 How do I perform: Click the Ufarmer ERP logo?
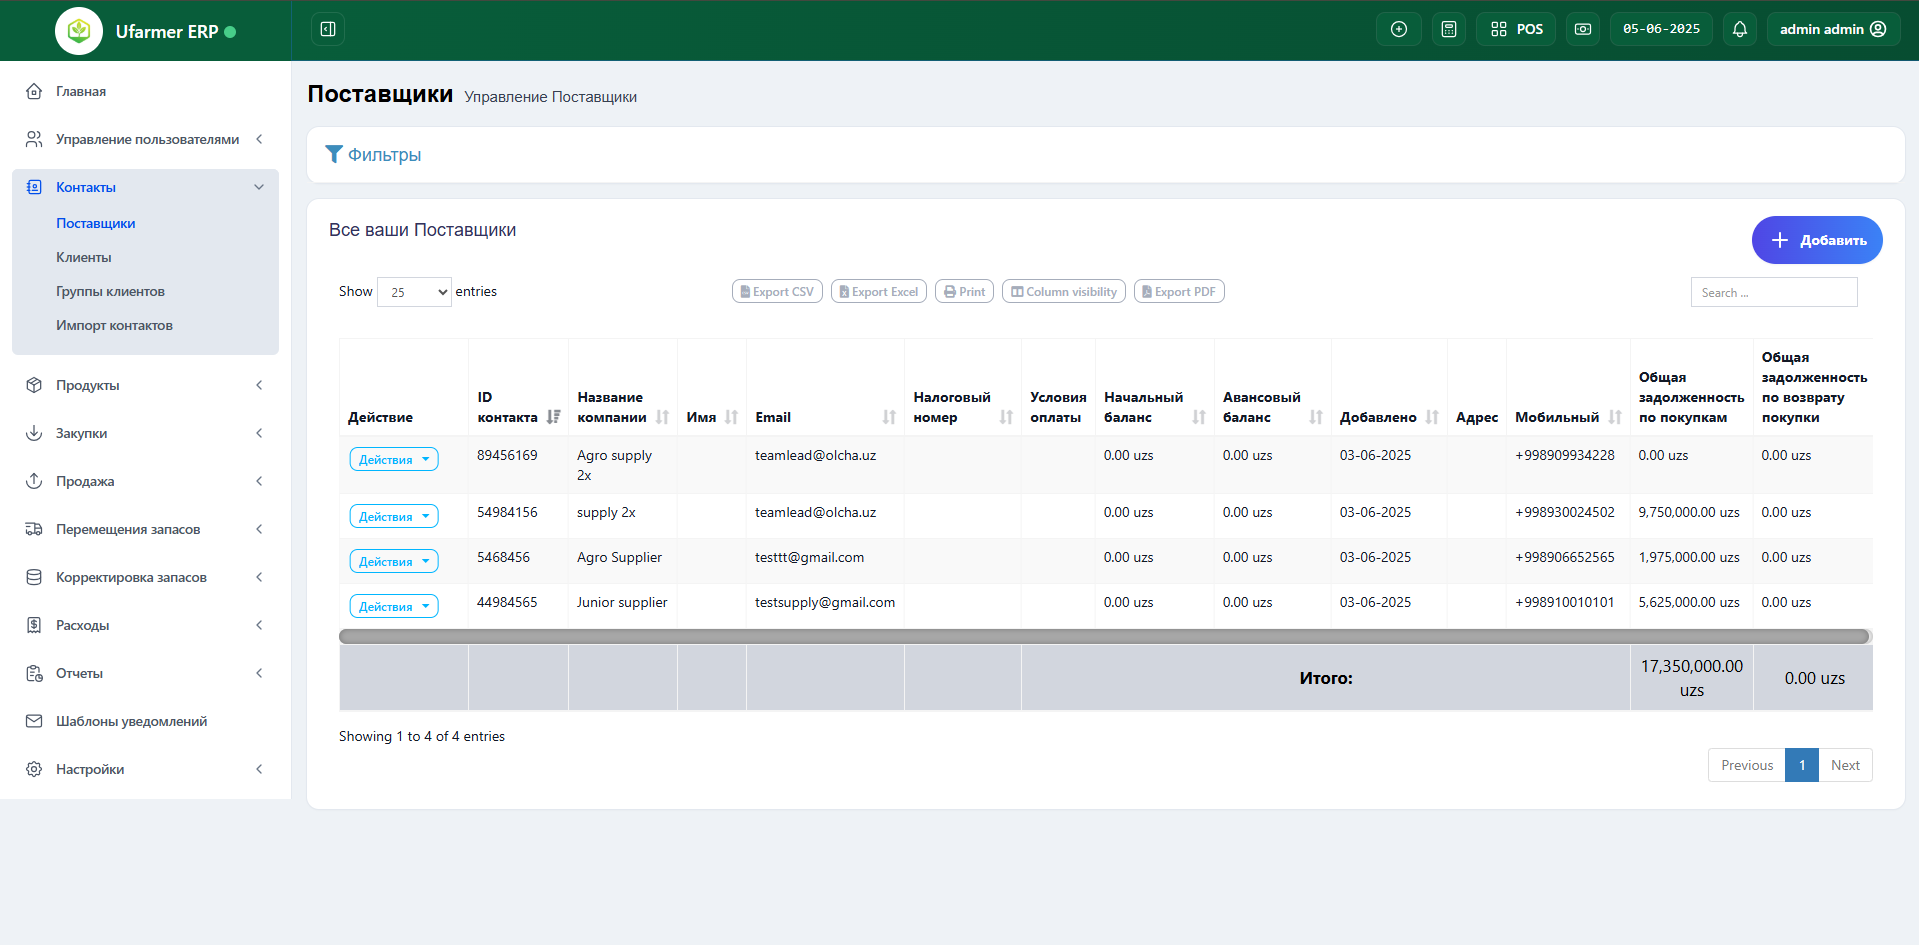79,31
